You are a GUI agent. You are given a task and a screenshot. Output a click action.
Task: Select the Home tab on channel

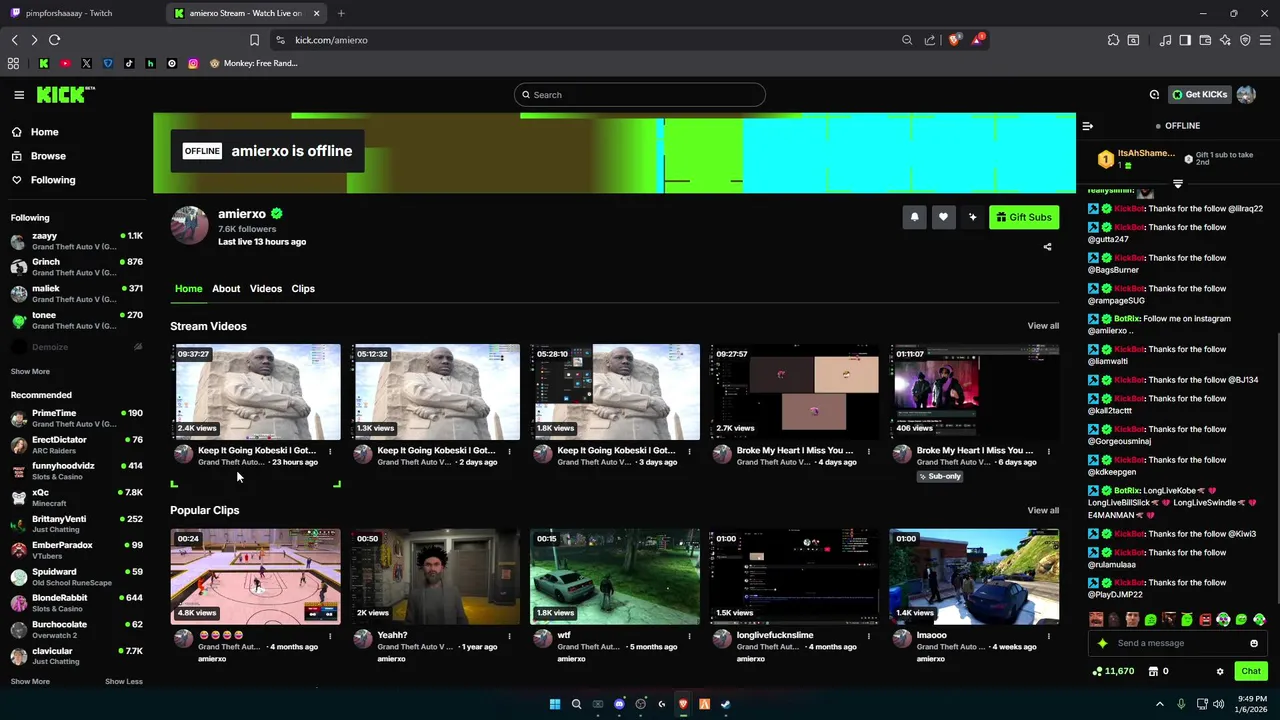click(x=188, y=289)
